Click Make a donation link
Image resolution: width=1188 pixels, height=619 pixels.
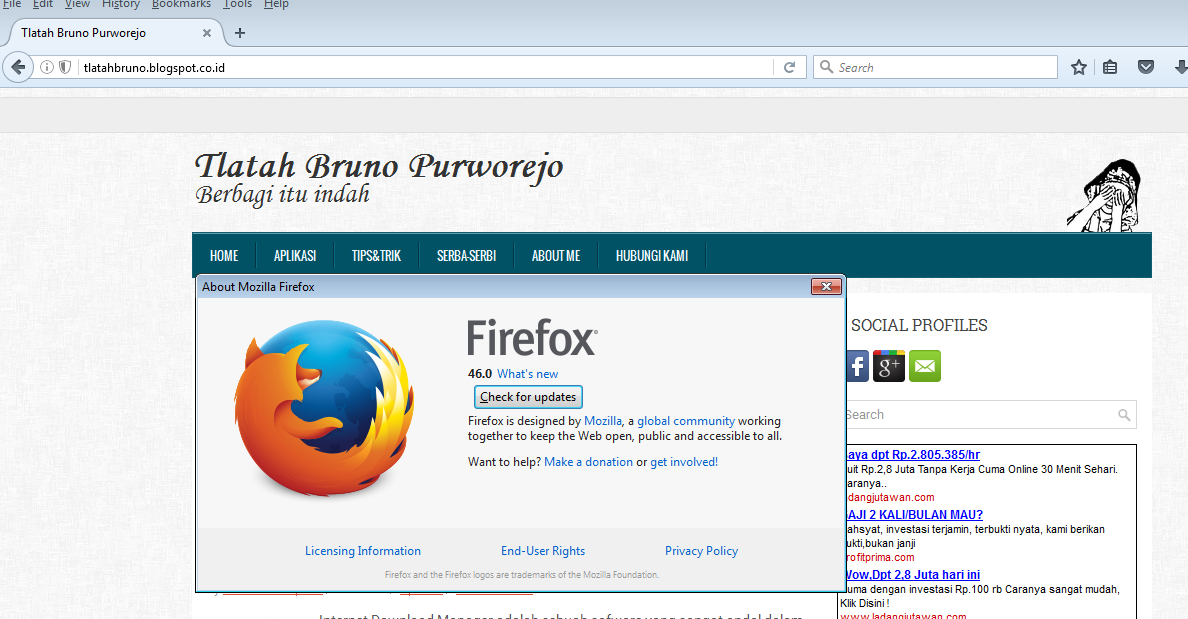tap(588, 462)
